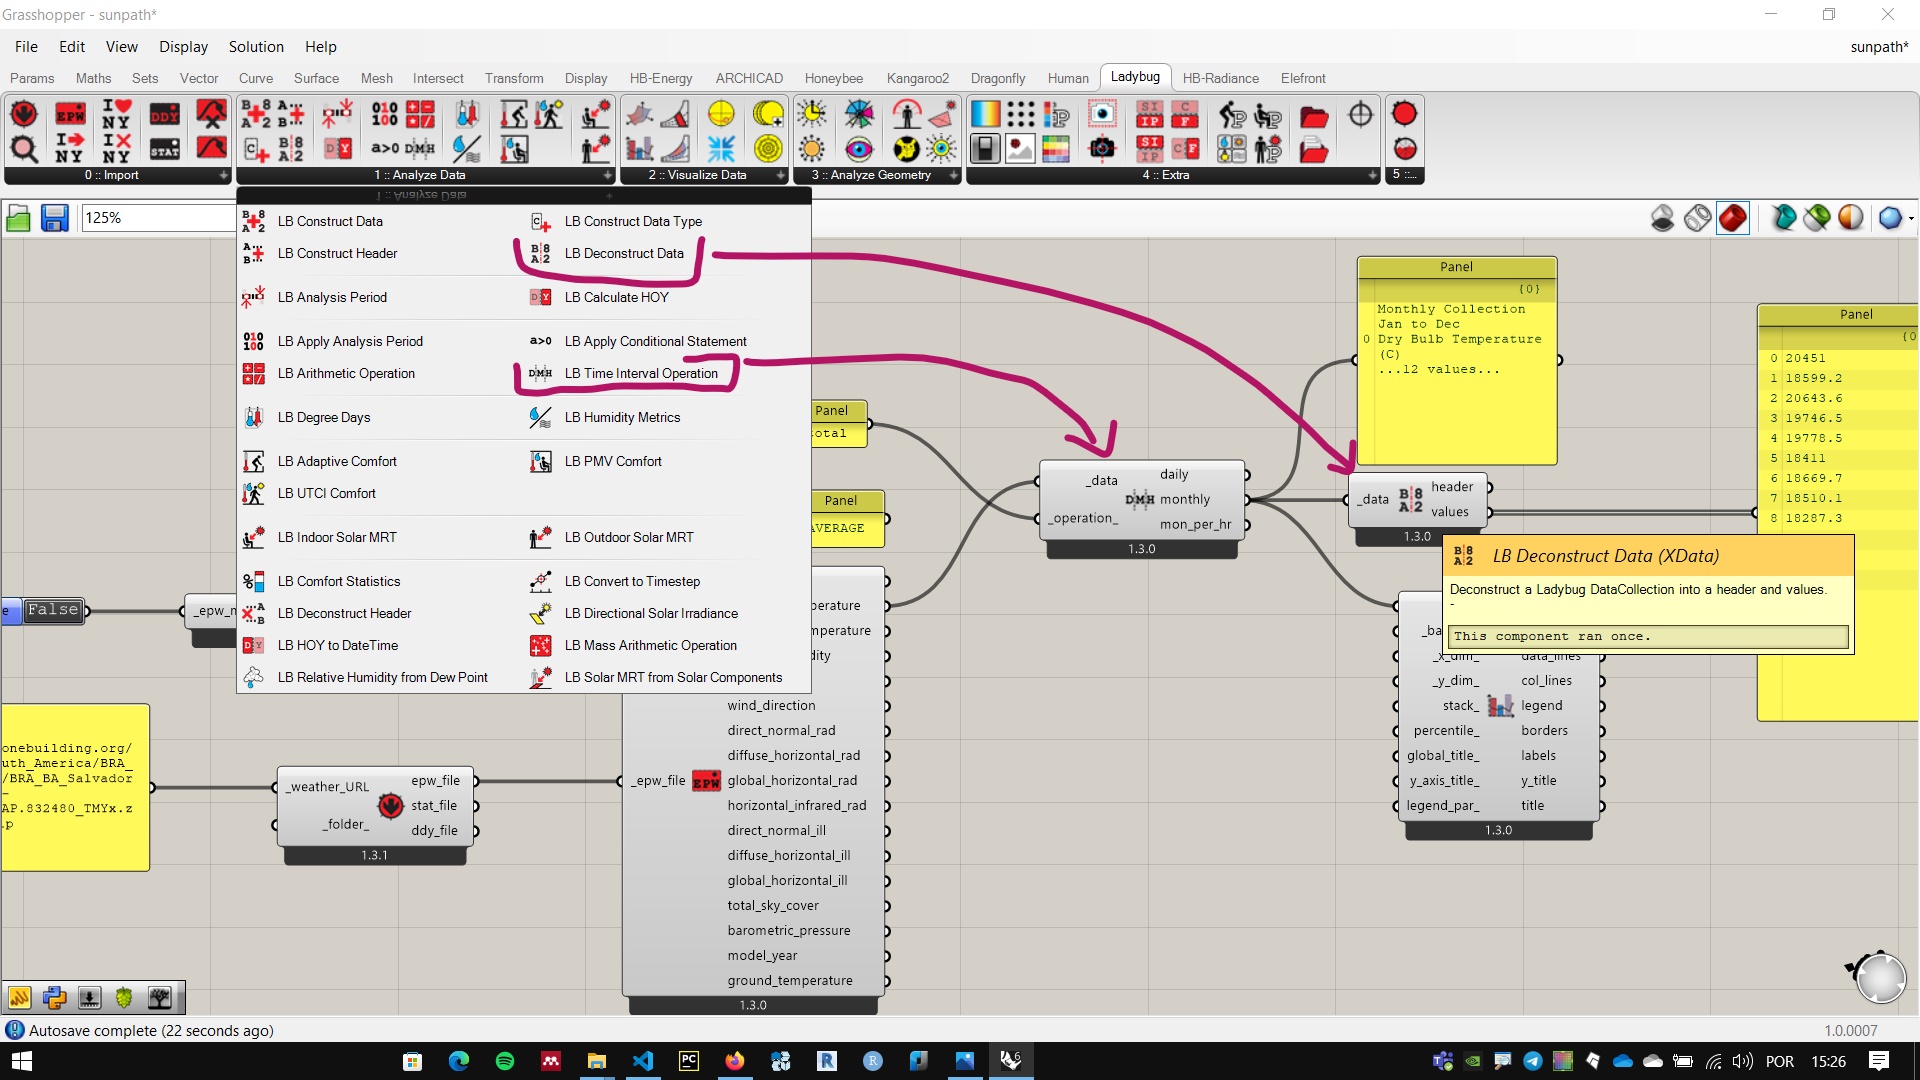Select the LB Import EPW icon
The height and width of the screenshot is (1080, 1920).
[70, 114]
